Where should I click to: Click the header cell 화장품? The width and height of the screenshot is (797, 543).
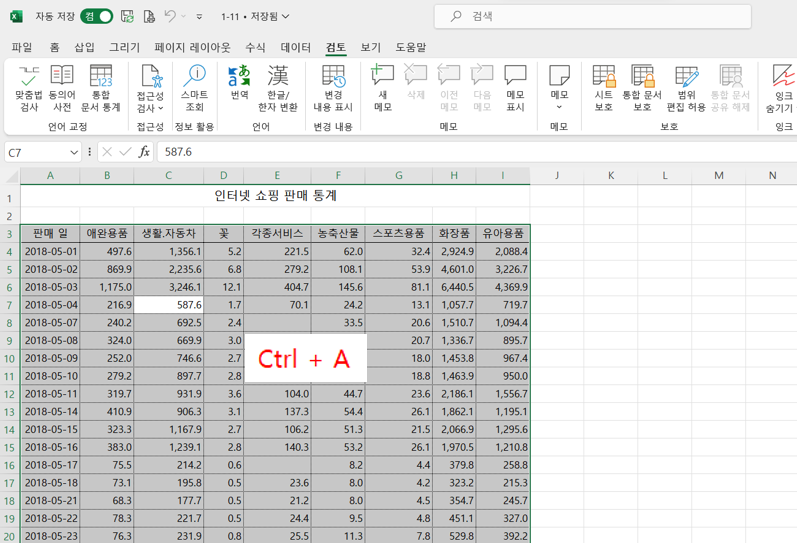coord(454,233)
